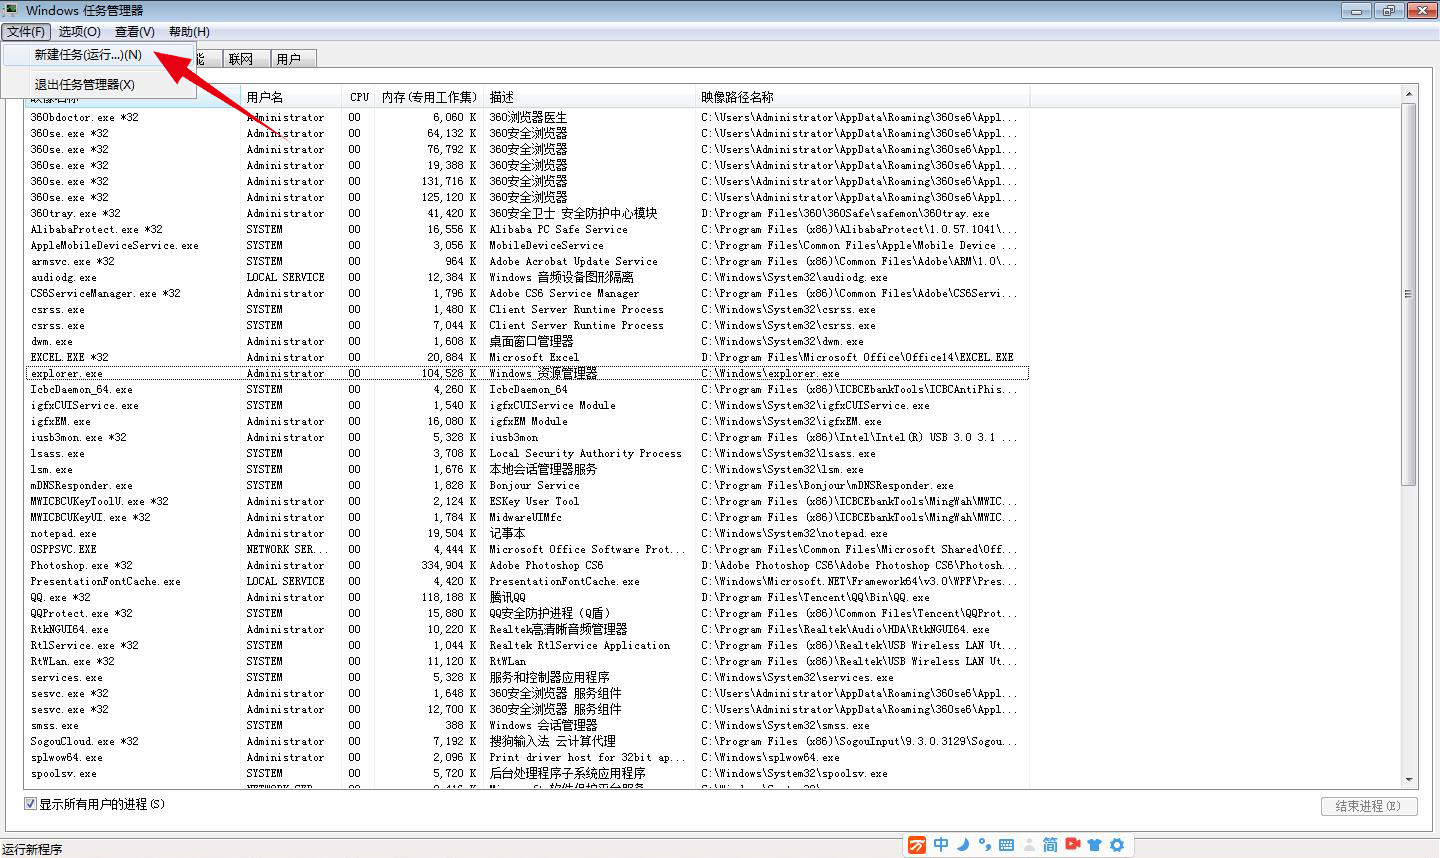This screenshot has height=858, width=1440.
Task: Select the RtkNGUI64.exe process
Action: (527, 629)
